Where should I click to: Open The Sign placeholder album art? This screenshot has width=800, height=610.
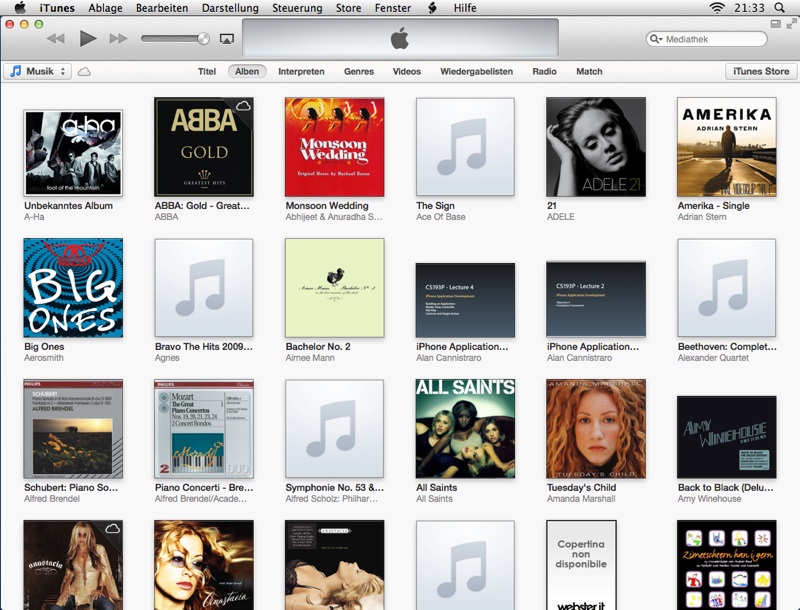[x=465, y=147]
